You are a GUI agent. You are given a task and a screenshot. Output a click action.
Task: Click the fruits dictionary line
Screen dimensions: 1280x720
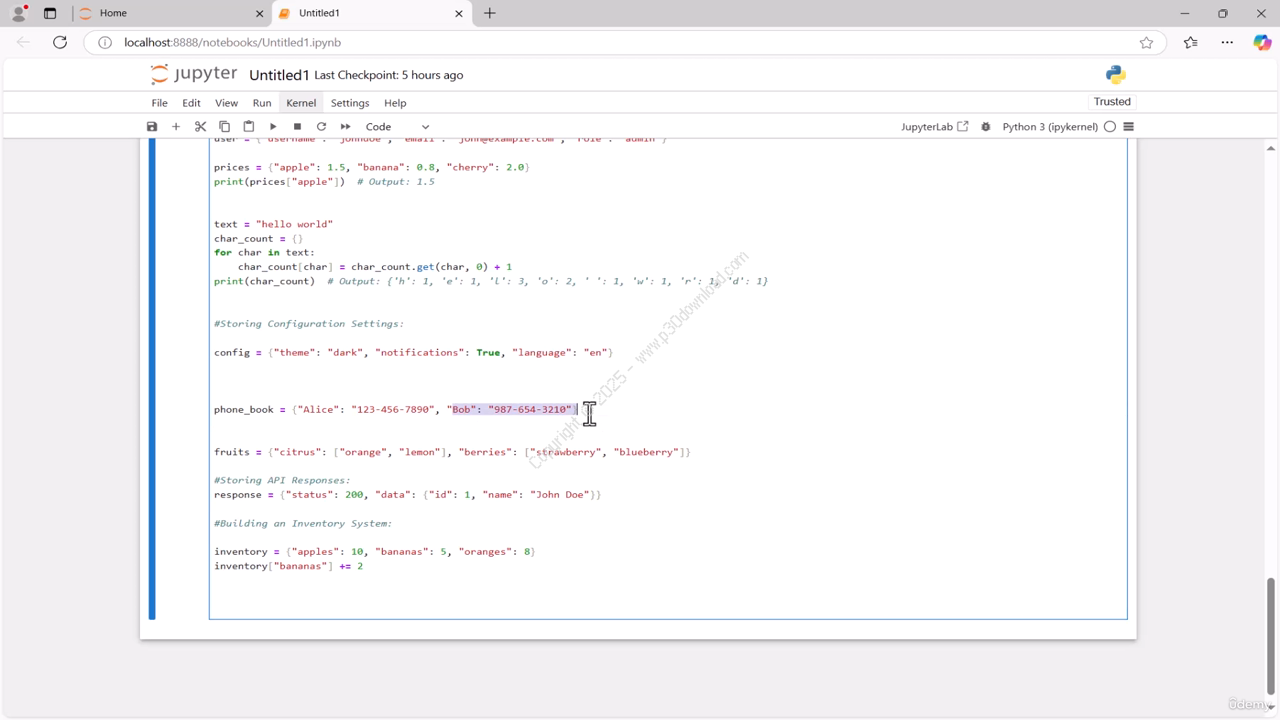[452, 452]
